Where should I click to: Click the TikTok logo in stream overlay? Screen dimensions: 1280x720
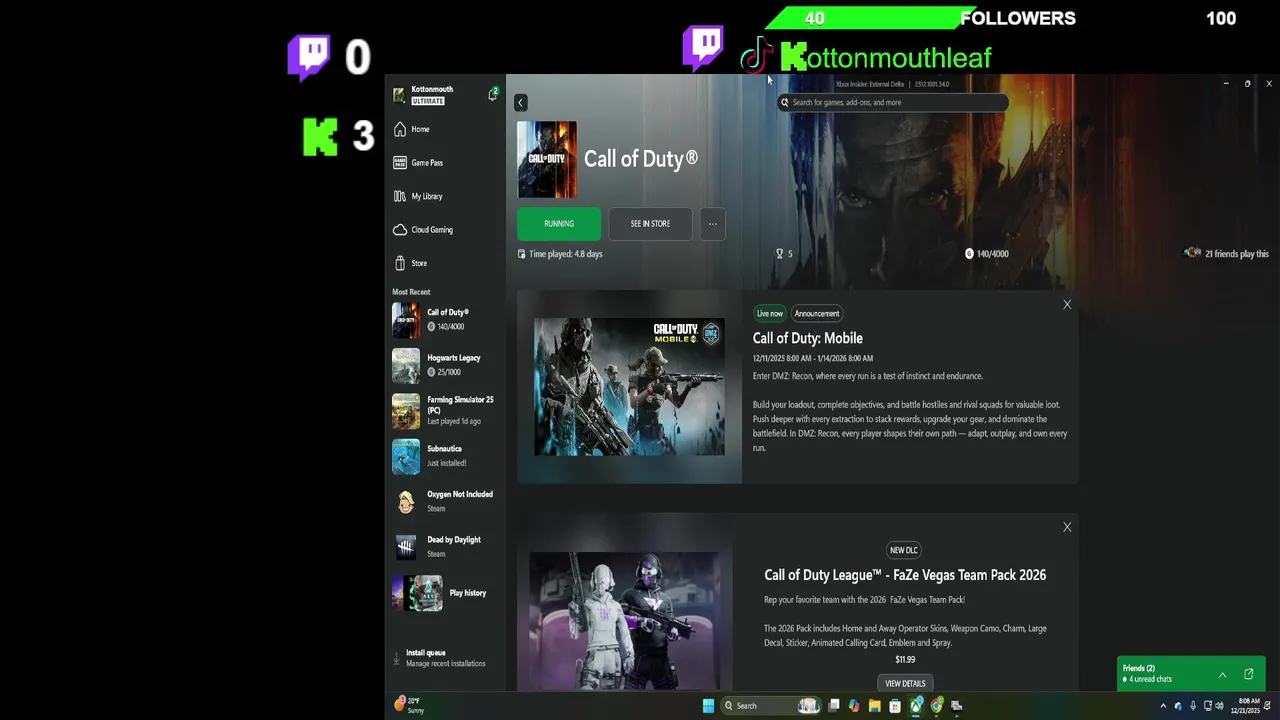tap(757, 55)
